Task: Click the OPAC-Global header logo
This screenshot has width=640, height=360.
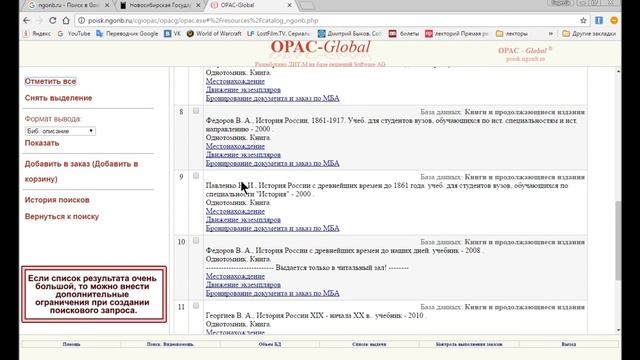Action: [x=320, y=47]
